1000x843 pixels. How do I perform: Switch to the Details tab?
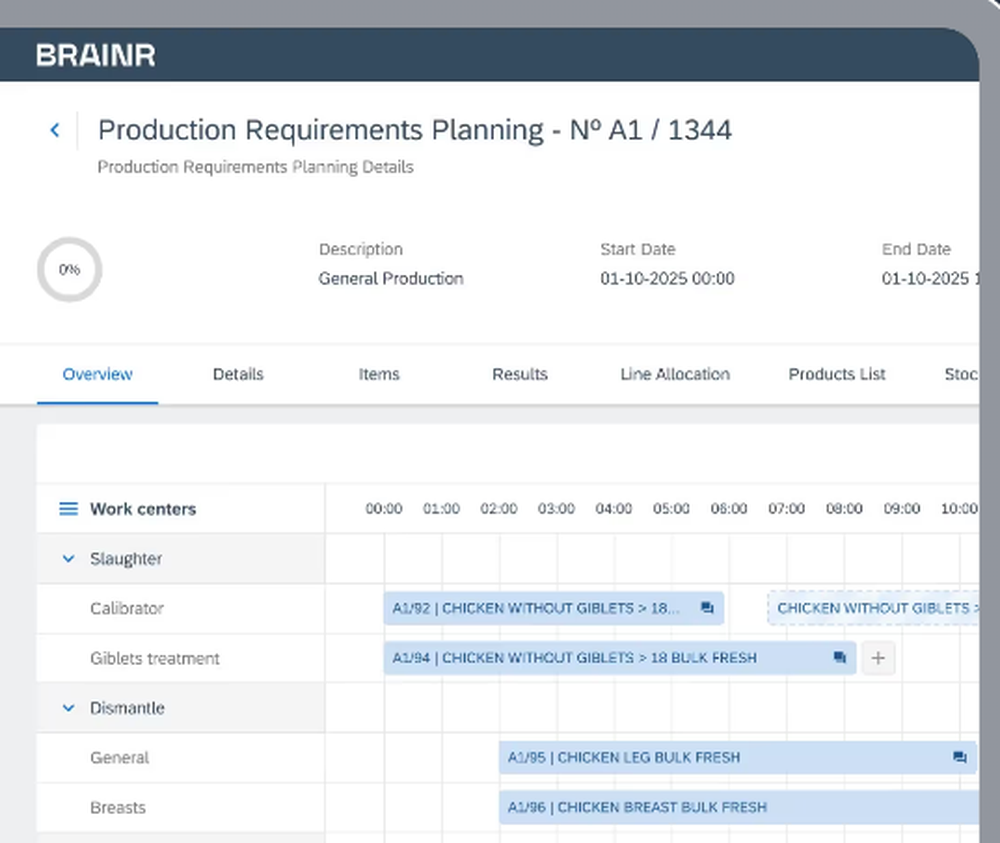coord(238,374)
